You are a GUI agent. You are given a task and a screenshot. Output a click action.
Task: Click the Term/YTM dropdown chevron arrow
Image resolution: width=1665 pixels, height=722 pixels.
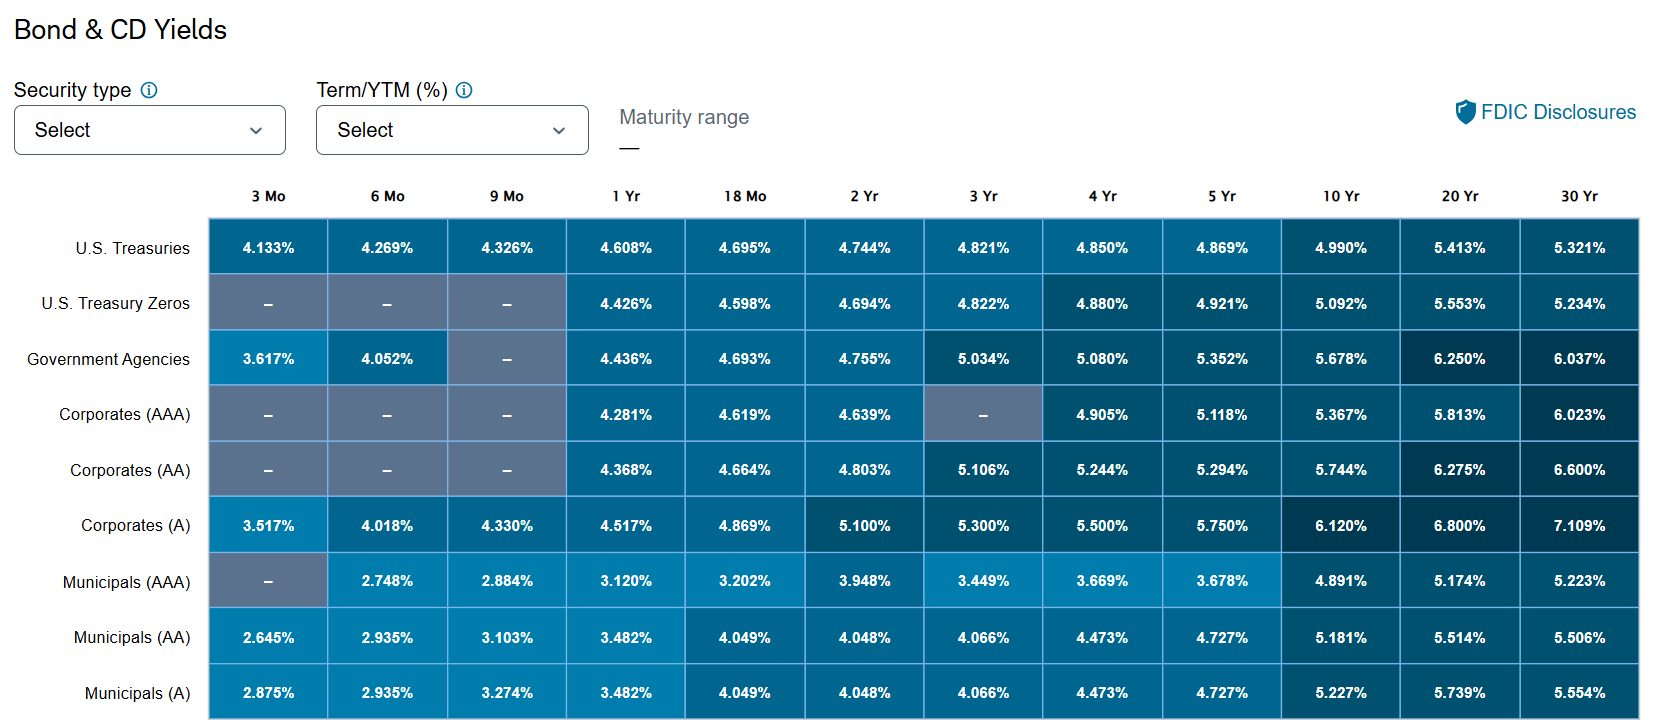pos(559,131)
